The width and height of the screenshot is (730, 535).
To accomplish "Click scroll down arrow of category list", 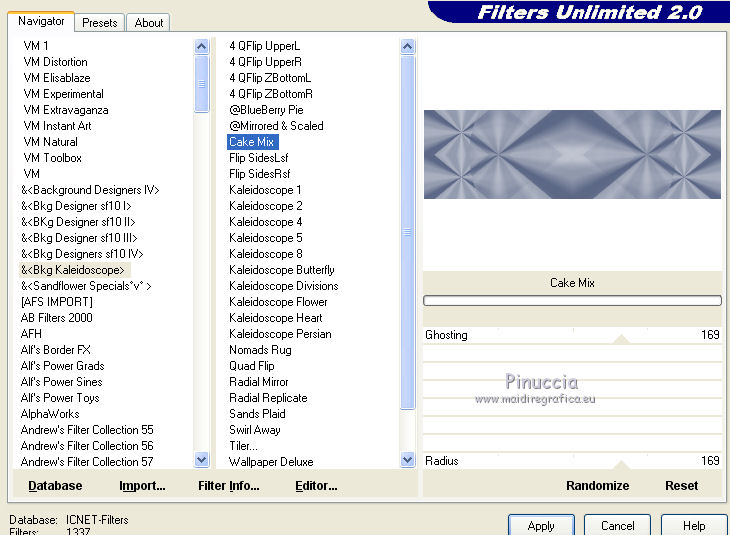I will pos(202,460).
